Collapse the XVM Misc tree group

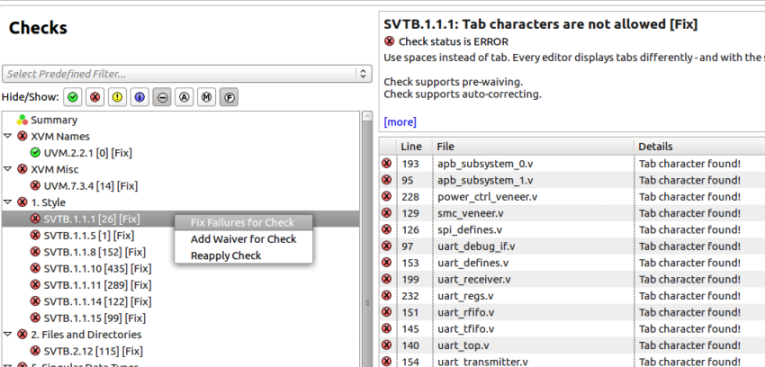tap(7, 169)
